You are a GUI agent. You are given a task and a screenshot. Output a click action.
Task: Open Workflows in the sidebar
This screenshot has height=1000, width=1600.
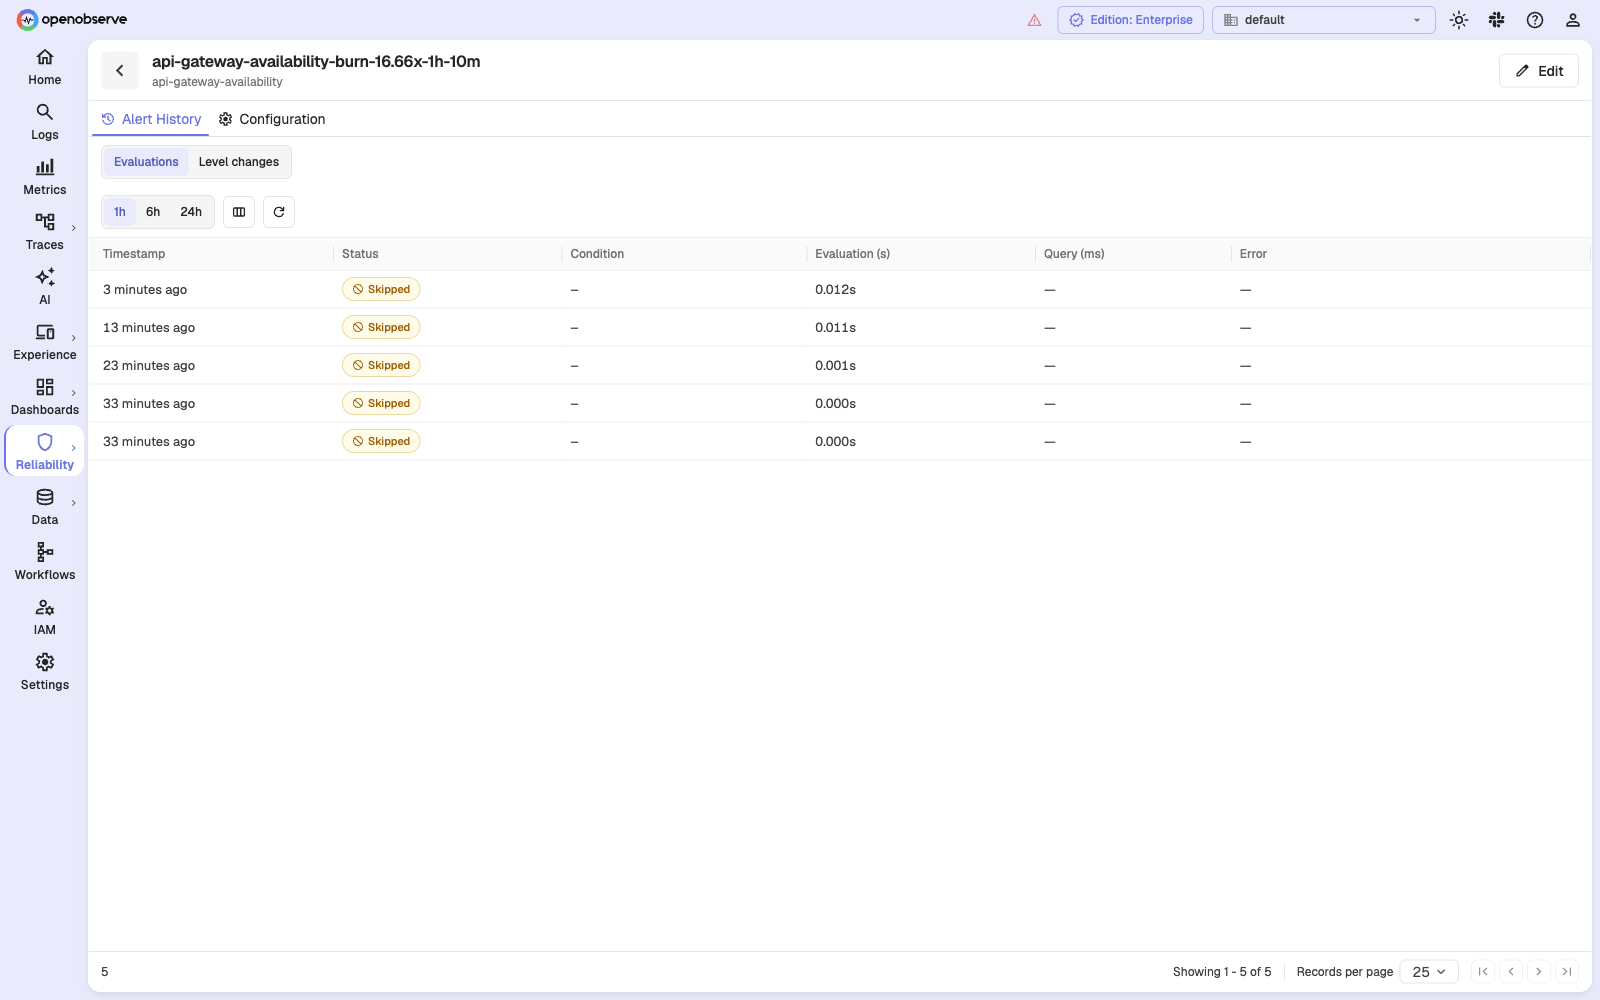click(x=45, y=562)
